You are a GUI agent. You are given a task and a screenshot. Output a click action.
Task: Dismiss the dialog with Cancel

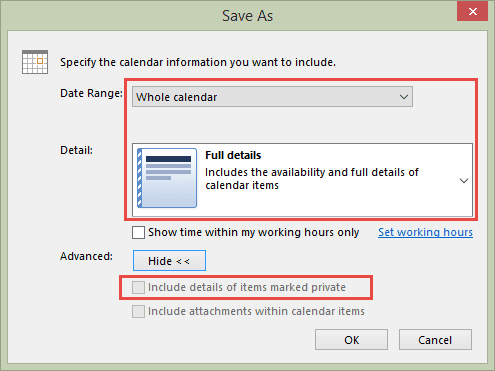coord(435,340)
